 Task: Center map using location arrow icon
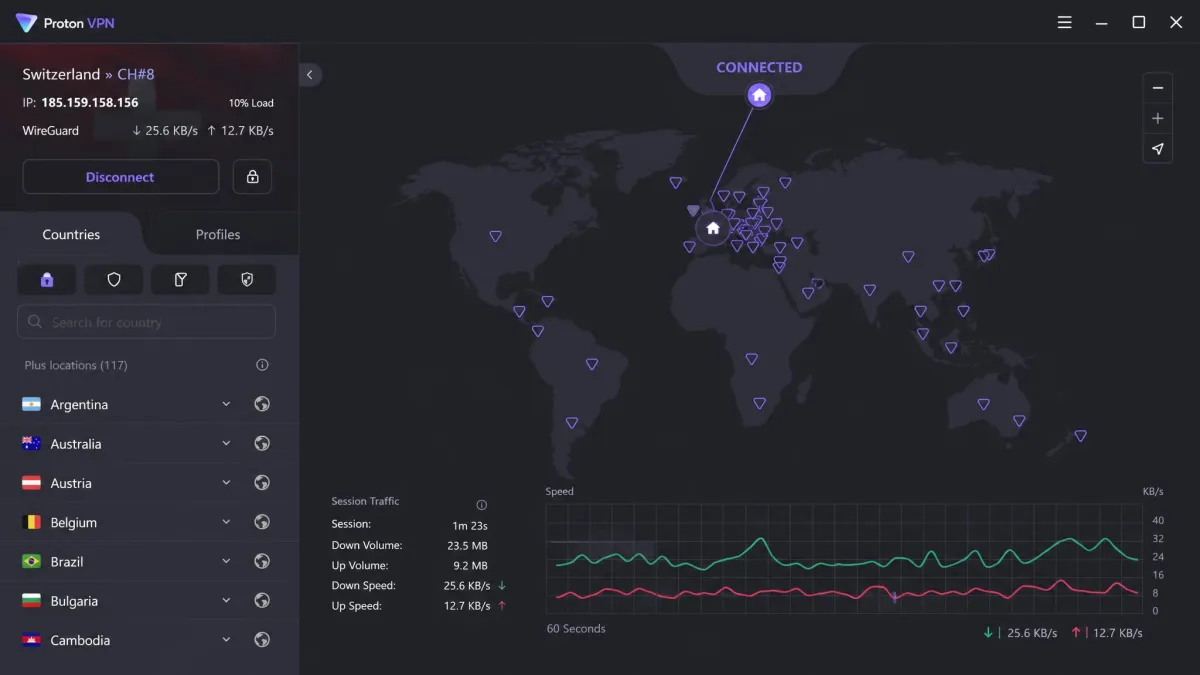pyautogui.click(x=1158, y=148)
